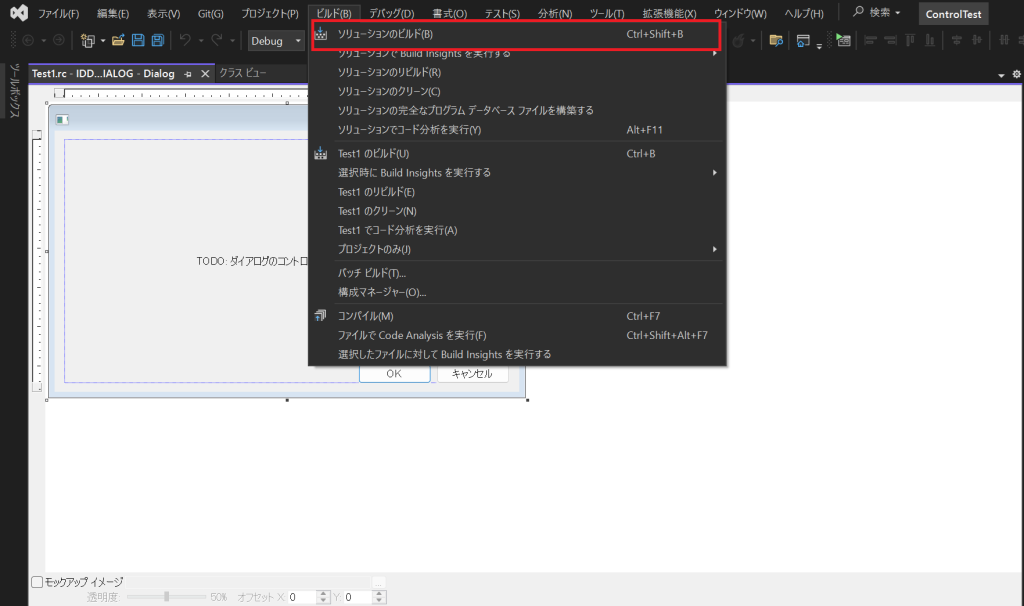The image size is (1024, 606).
Task: Click the settings gear icon above editor
Action: pos(1016,75)
